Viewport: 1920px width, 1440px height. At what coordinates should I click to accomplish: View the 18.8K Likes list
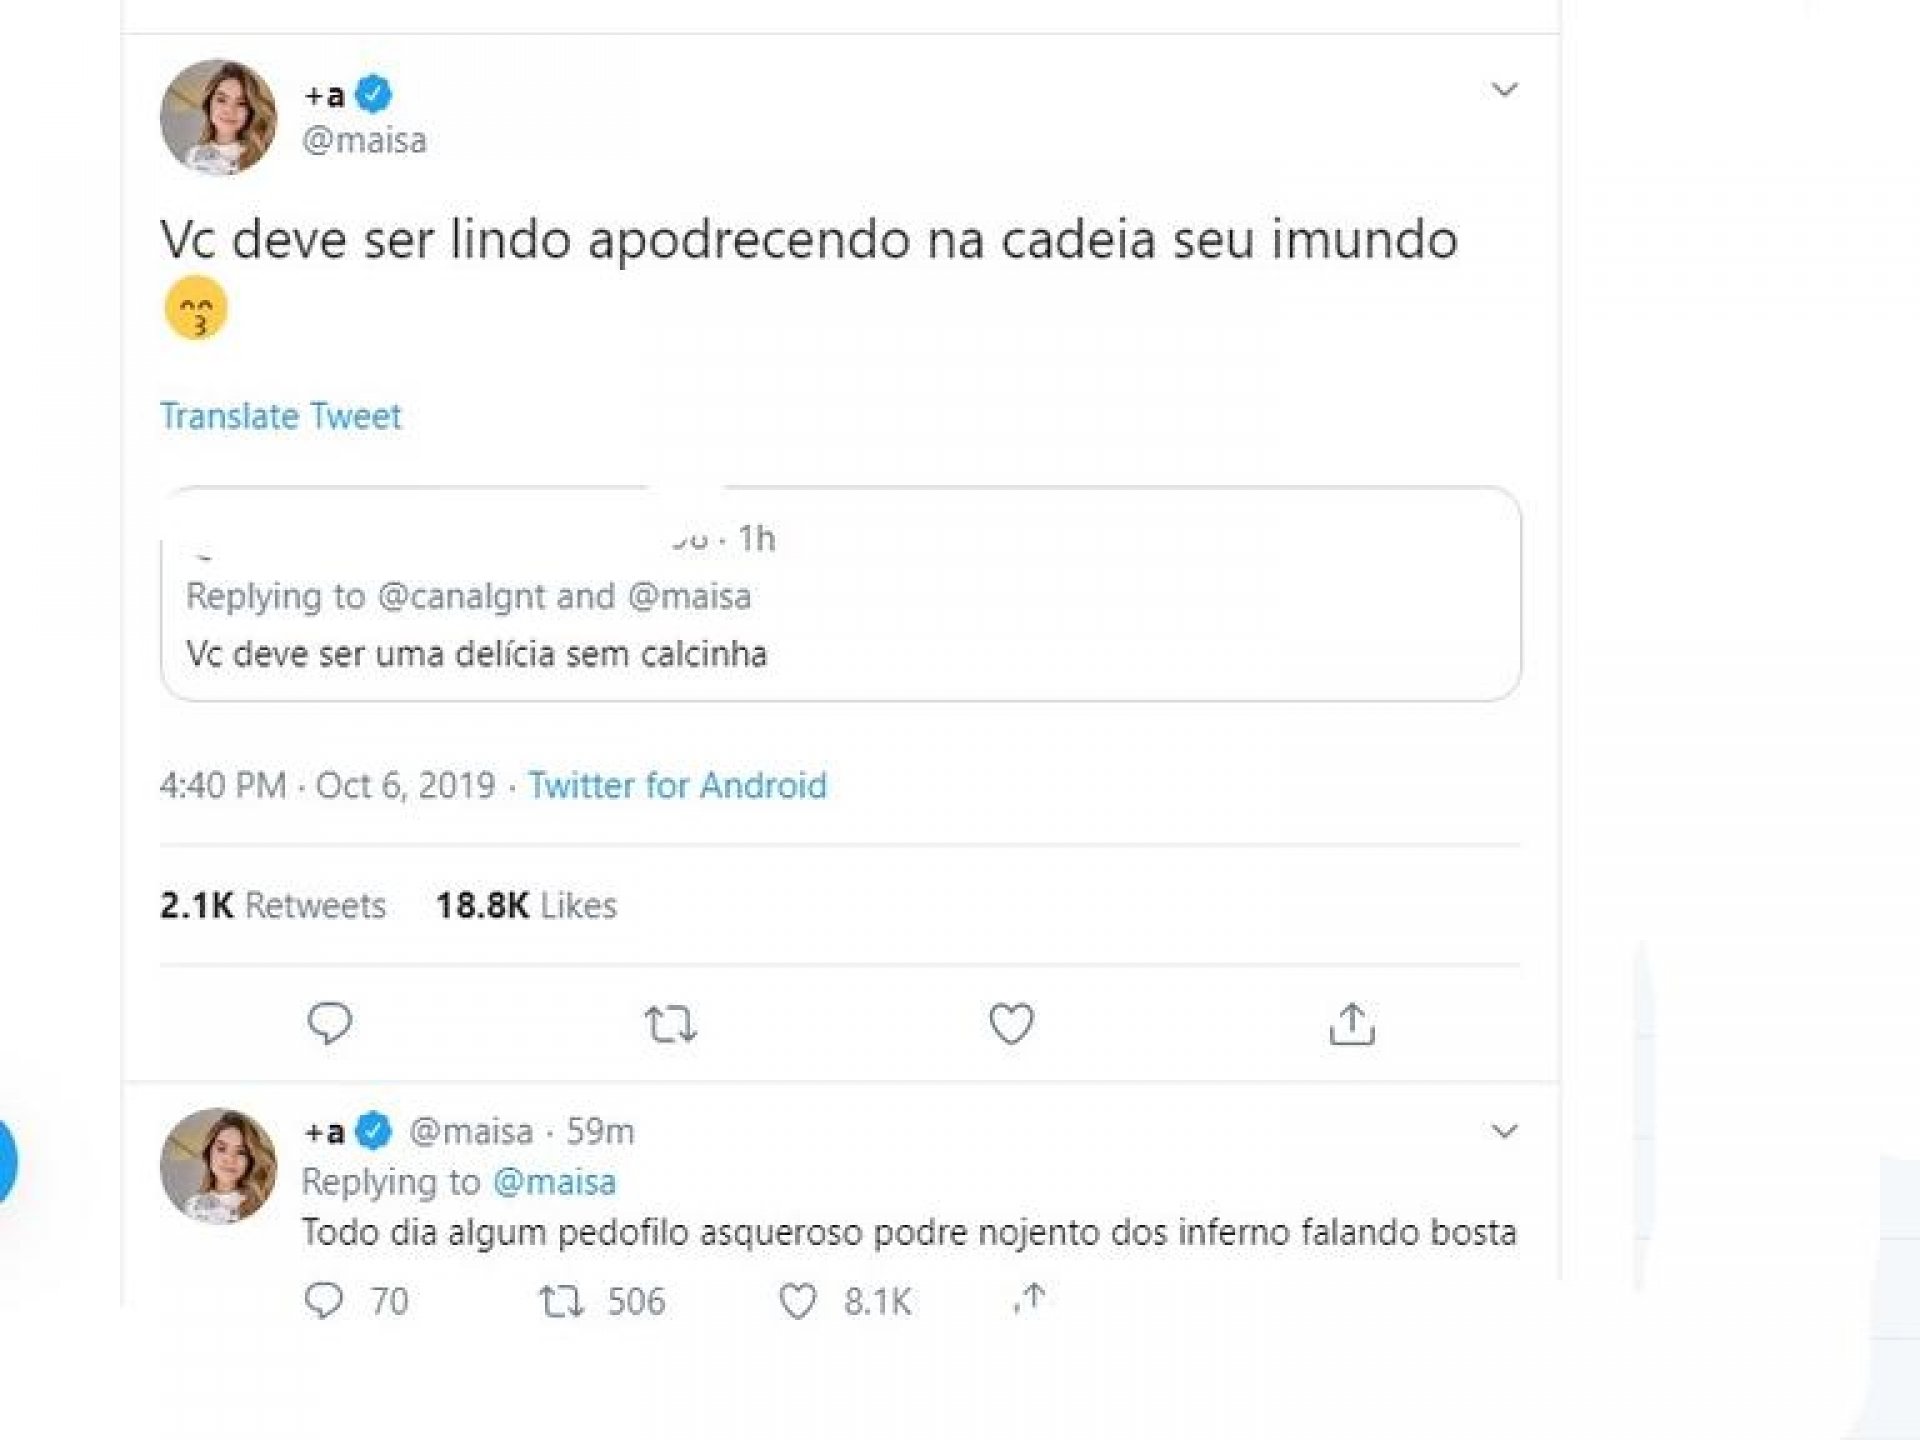tap(526, 906)
